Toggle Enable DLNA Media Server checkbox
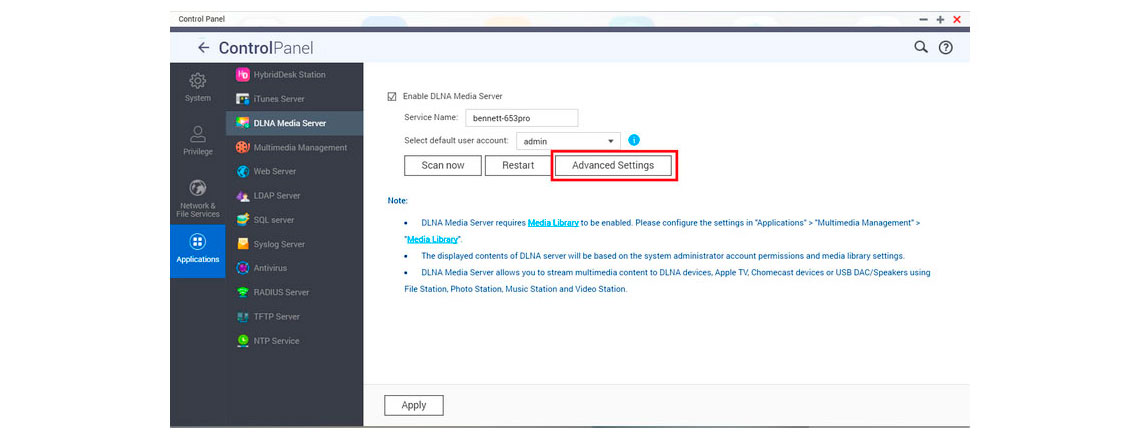Viewport: 1140px width, 439px height. click(392, 96)
